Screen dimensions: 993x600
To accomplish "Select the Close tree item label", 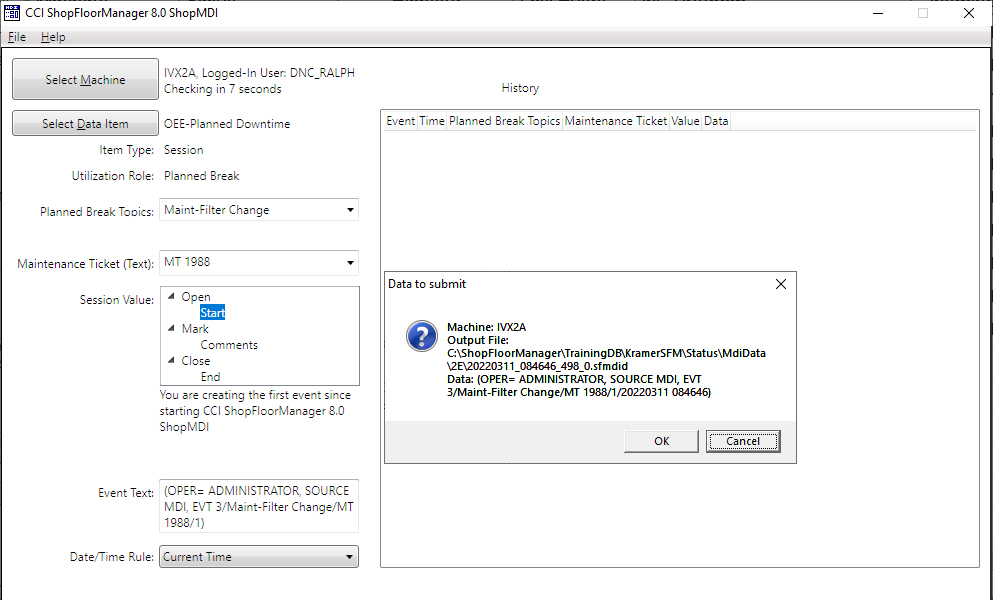I will 196,361.
